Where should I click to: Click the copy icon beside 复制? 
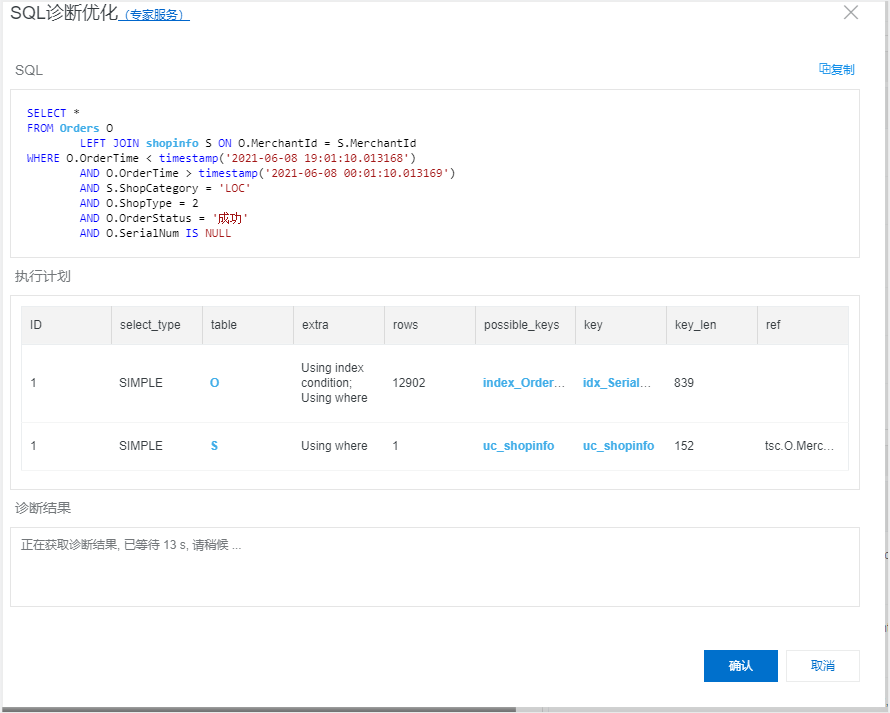coord(824,69)
